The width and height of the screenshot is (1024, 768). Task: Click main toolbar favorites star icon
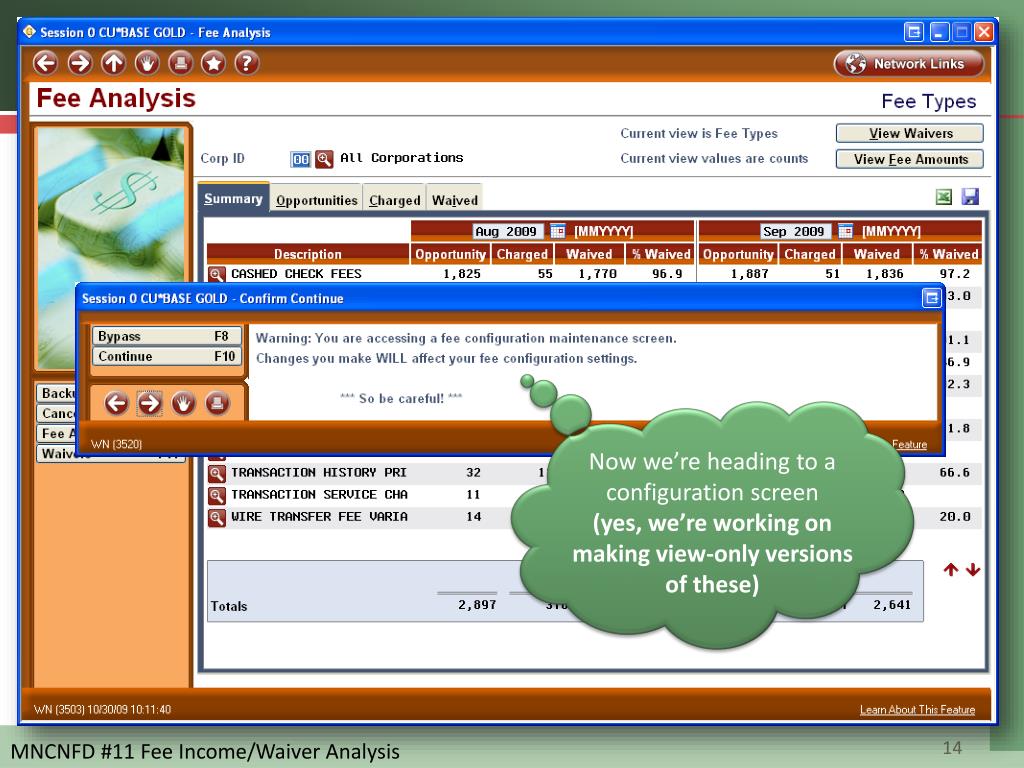214,63
